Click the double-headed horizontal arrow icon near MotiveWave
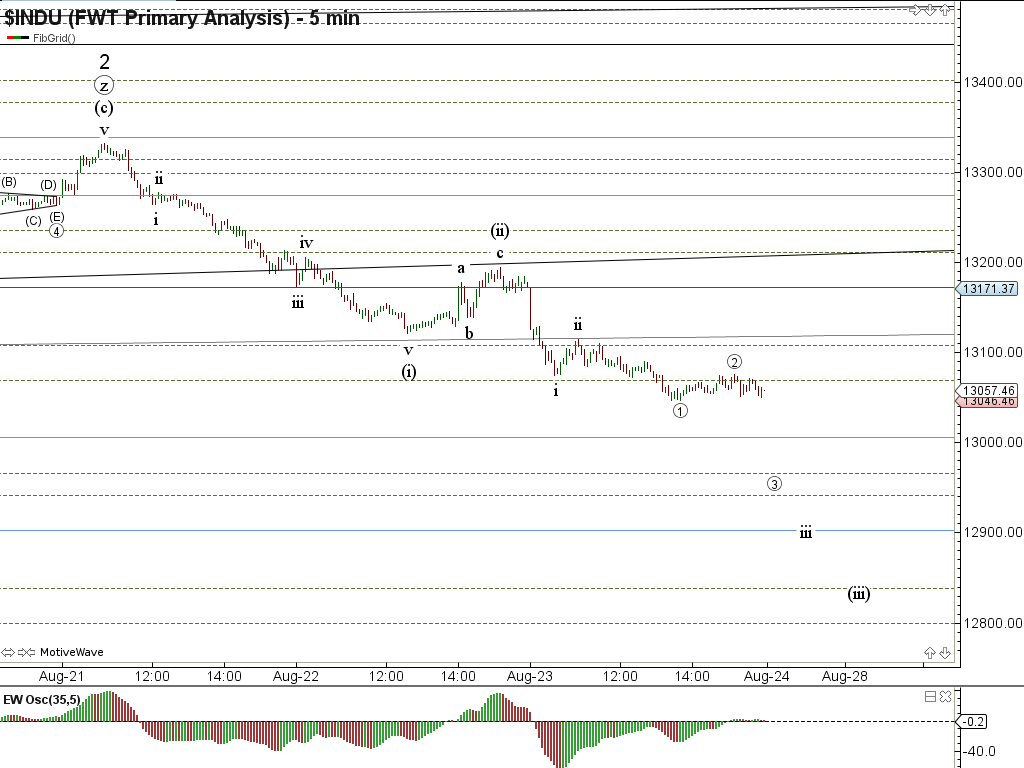The width and height of the screenshot is (1024, 768). point(9,652)
